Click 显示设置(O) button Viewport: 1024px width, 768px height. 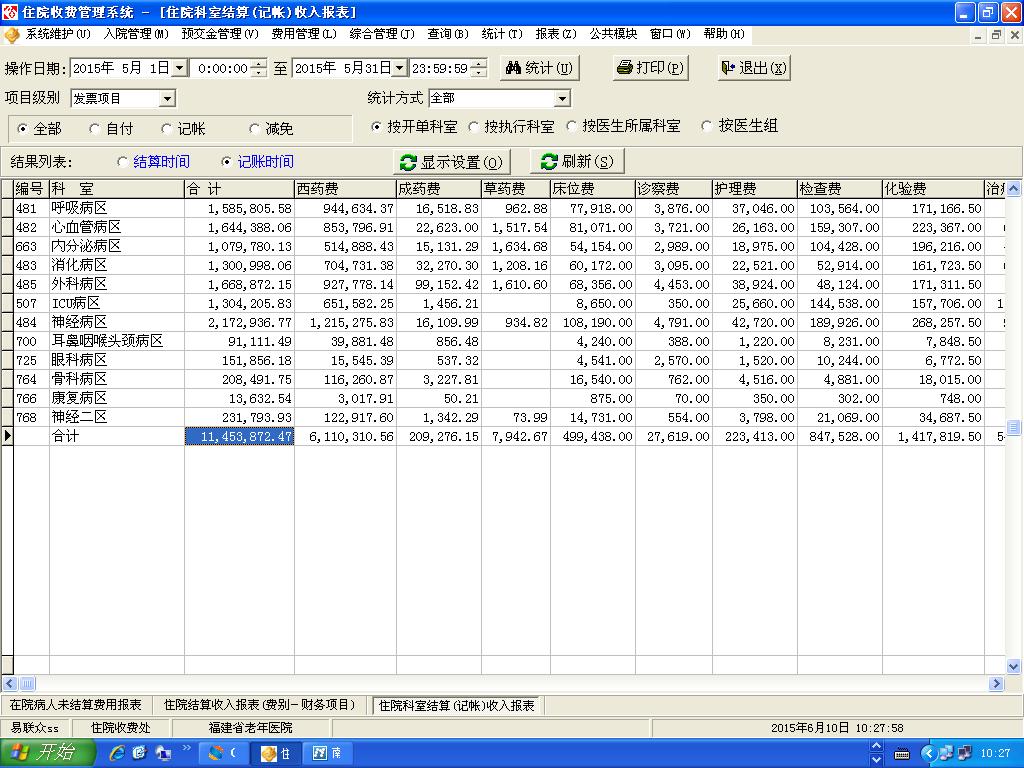point(452,162)
